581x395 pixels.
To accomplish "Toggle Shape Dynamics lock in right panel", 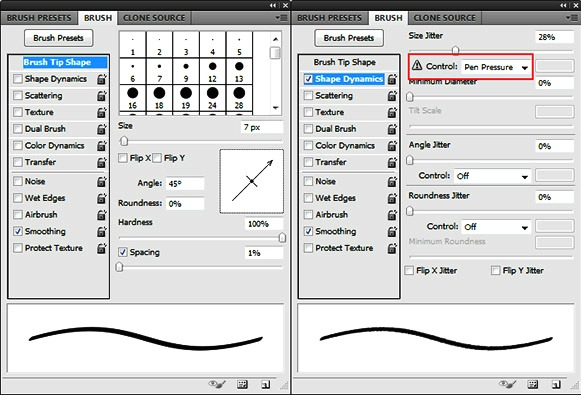I will [x=392, y=79].
